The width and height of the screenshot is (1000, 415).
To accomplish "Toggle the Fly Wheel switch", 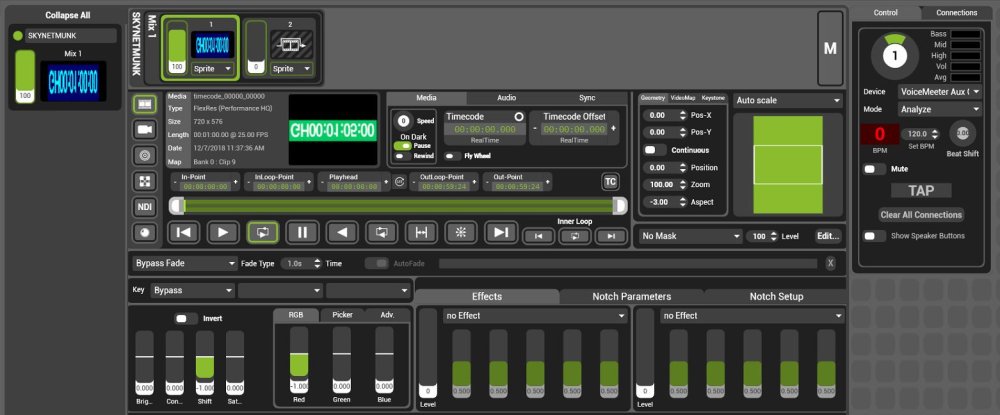I will [453, 156].
